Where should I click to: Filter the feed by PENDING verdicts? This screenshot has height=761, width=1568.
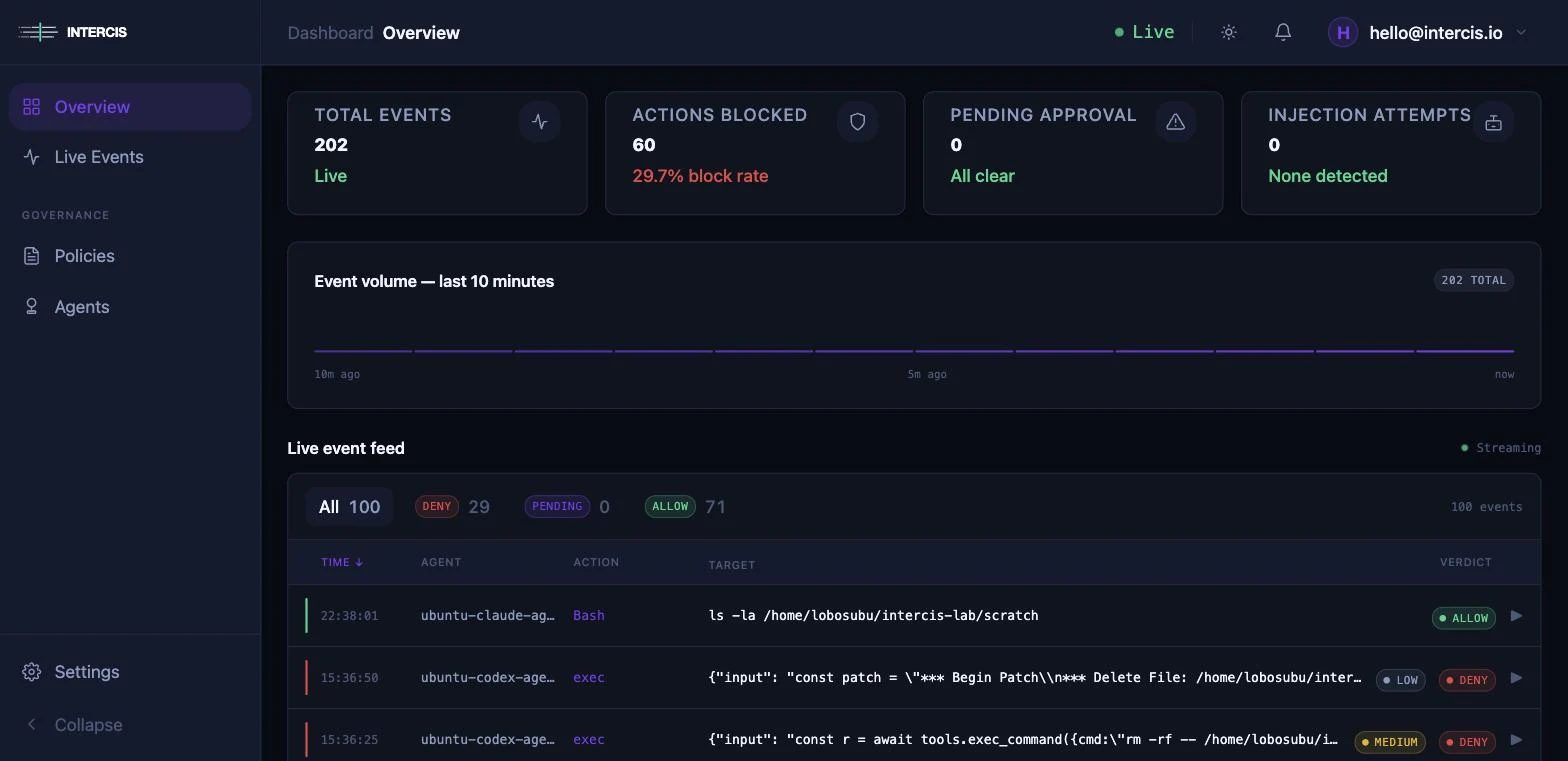coord(567,507)
